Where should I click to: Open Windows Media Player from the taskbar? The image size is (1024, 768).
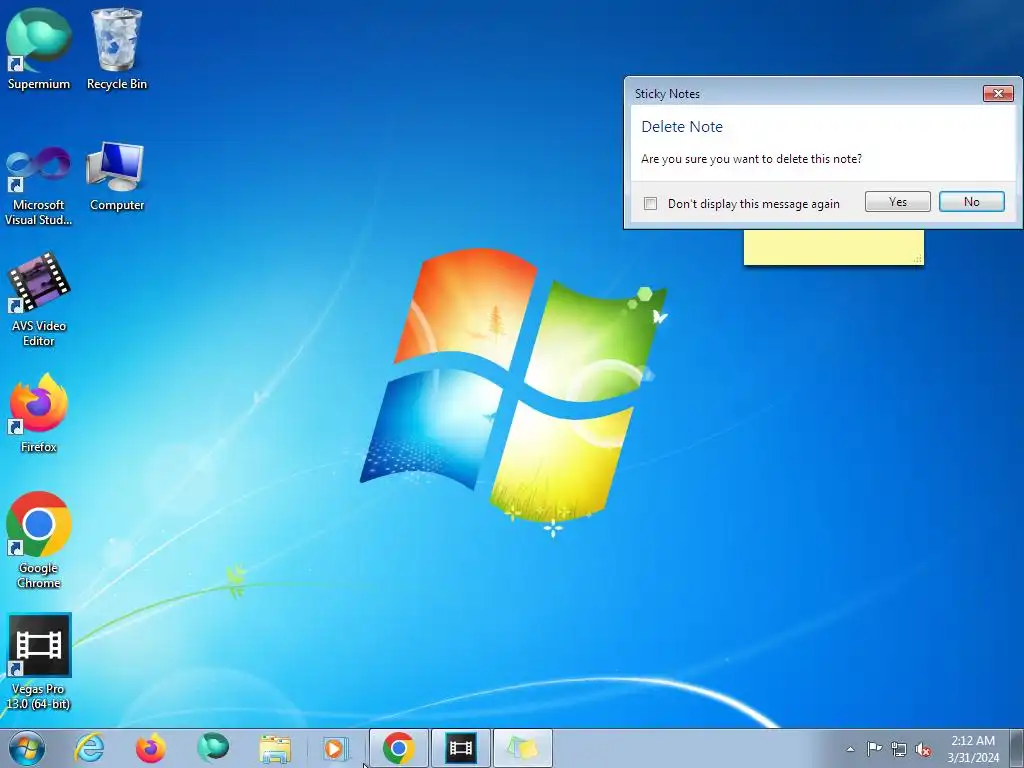coord(336,748)
